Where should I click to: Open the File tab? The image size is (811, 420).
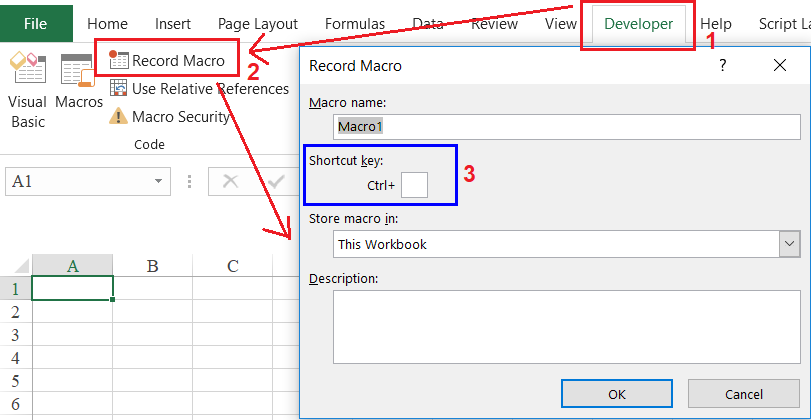tap(36, 24)
